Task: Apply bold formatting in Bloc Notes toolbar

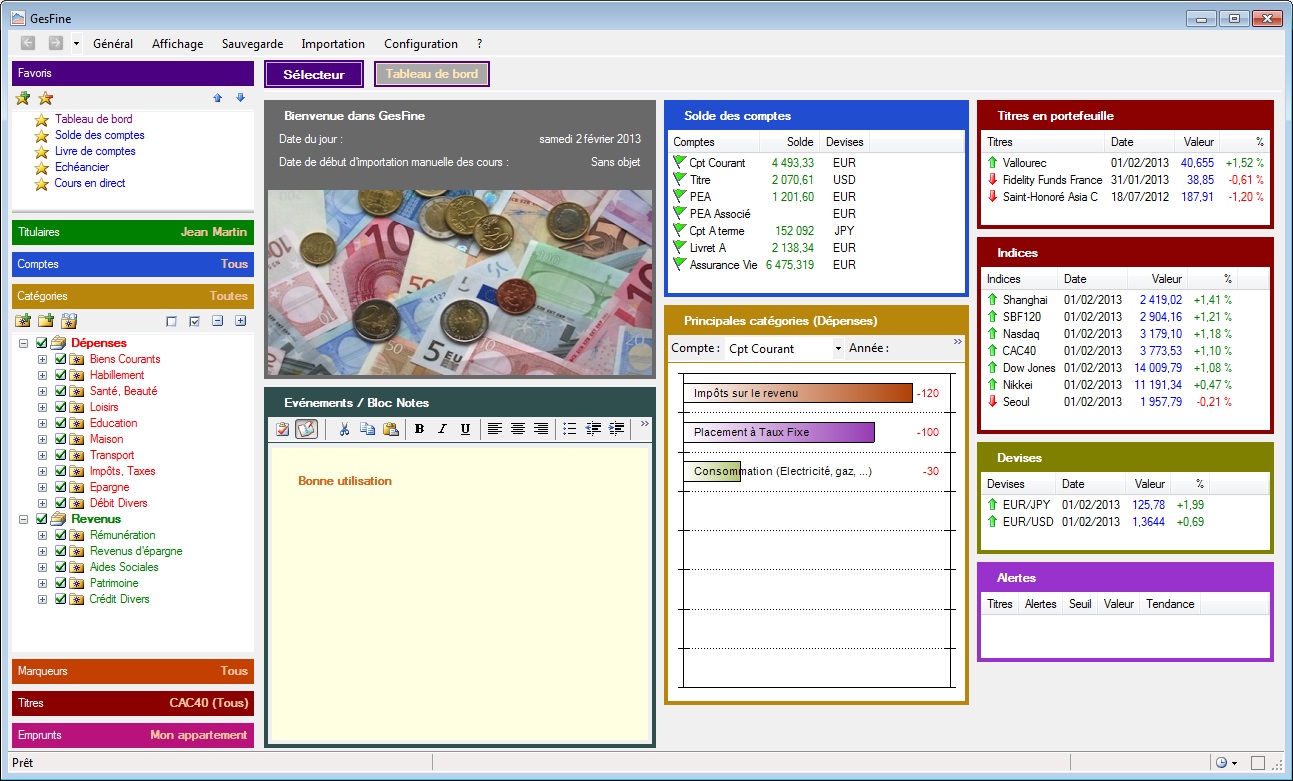Action: [419, 429]
